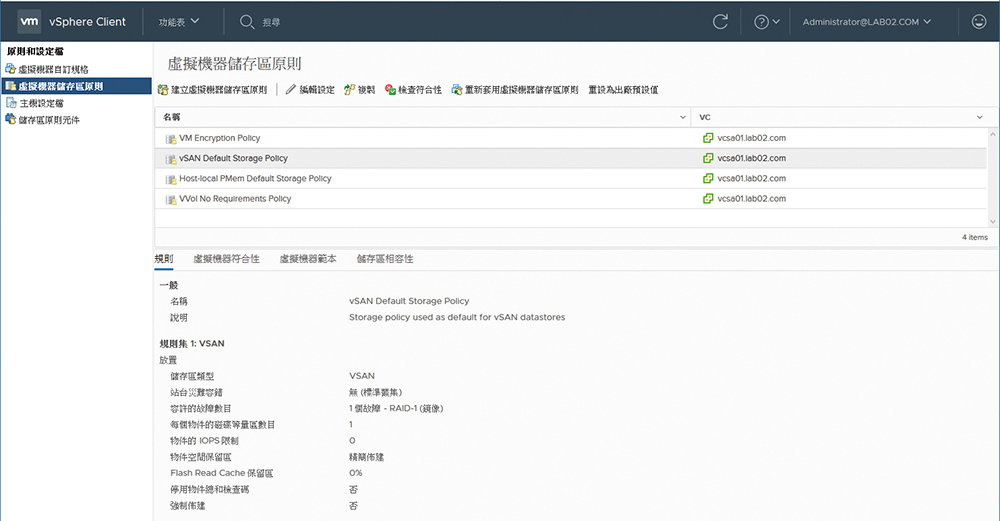Open Administrator@LAB02.COM user dropdown
Screen dimensions: 1000x521
point(867,22)
